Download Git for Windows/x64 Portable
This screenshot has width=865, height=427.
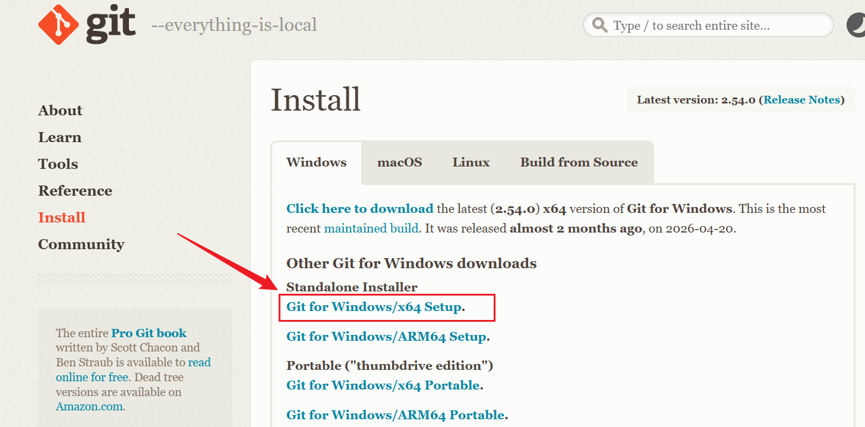coord(383,385)
